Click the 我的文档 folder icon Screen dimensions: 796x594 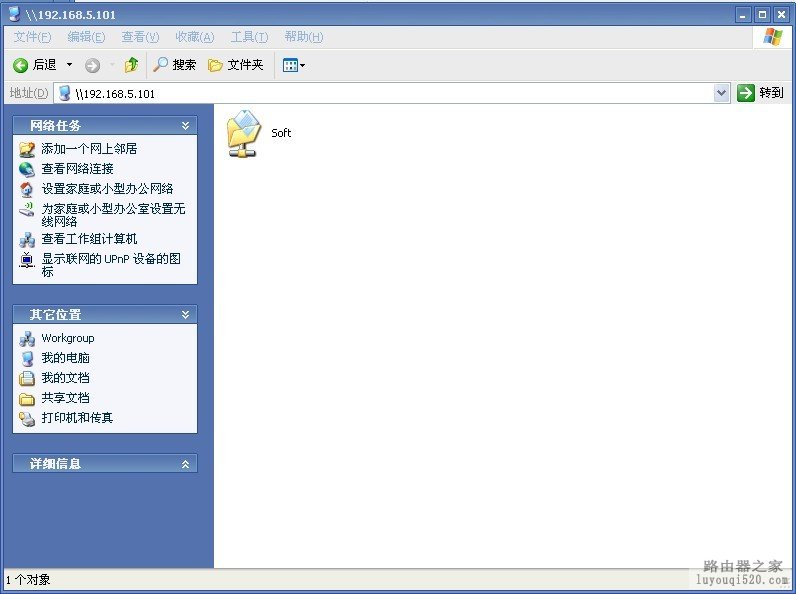point(26,378)
